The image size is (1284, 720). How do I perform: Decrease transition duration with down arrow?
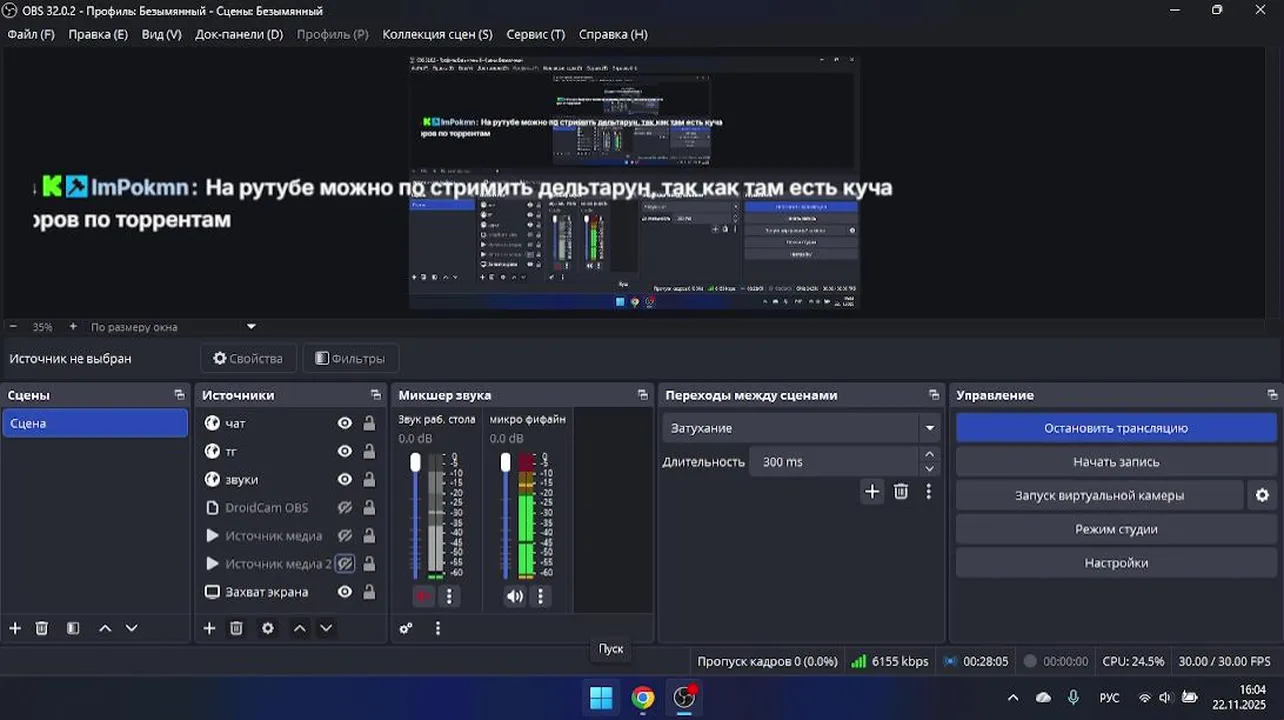(930, 469)
